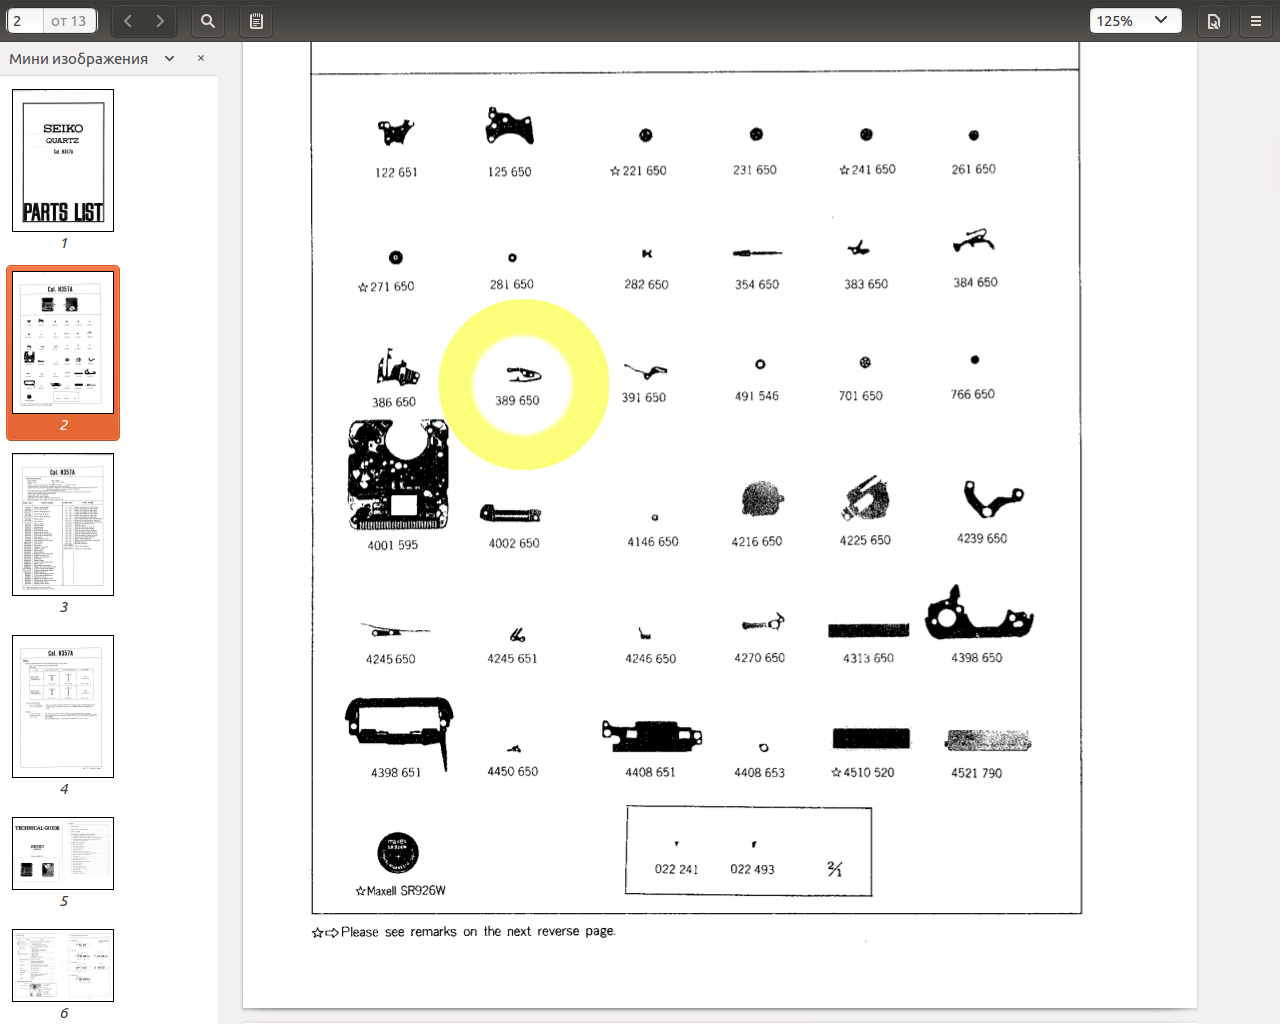Image resolution: width=1280 pixels, height=1024 pixels.
Task: Click part label 4245 651
Action: pos(512,659)
